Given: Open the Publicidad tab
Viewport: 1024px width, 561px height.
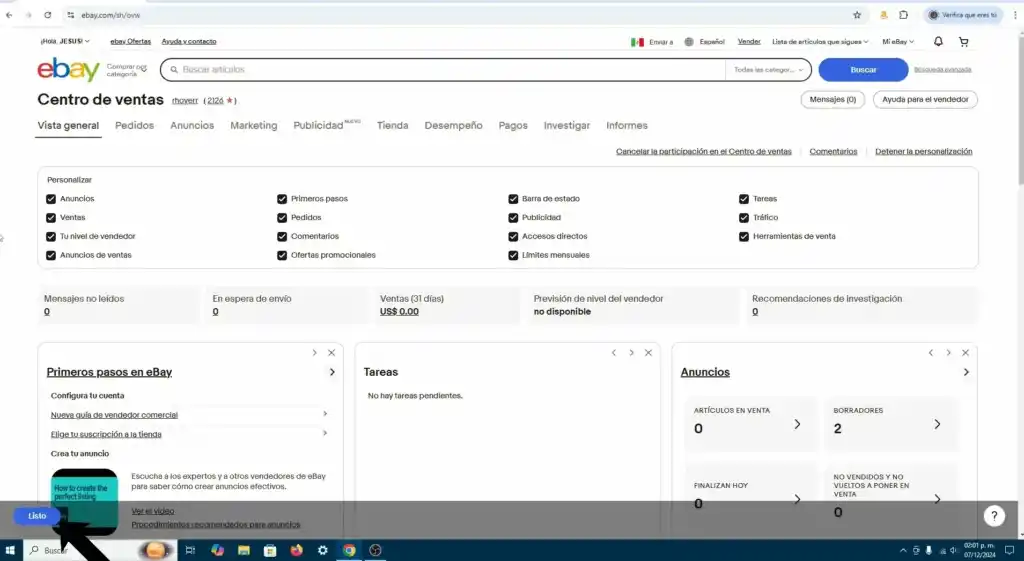Looking at the screenshot, I should pos(327,125).
